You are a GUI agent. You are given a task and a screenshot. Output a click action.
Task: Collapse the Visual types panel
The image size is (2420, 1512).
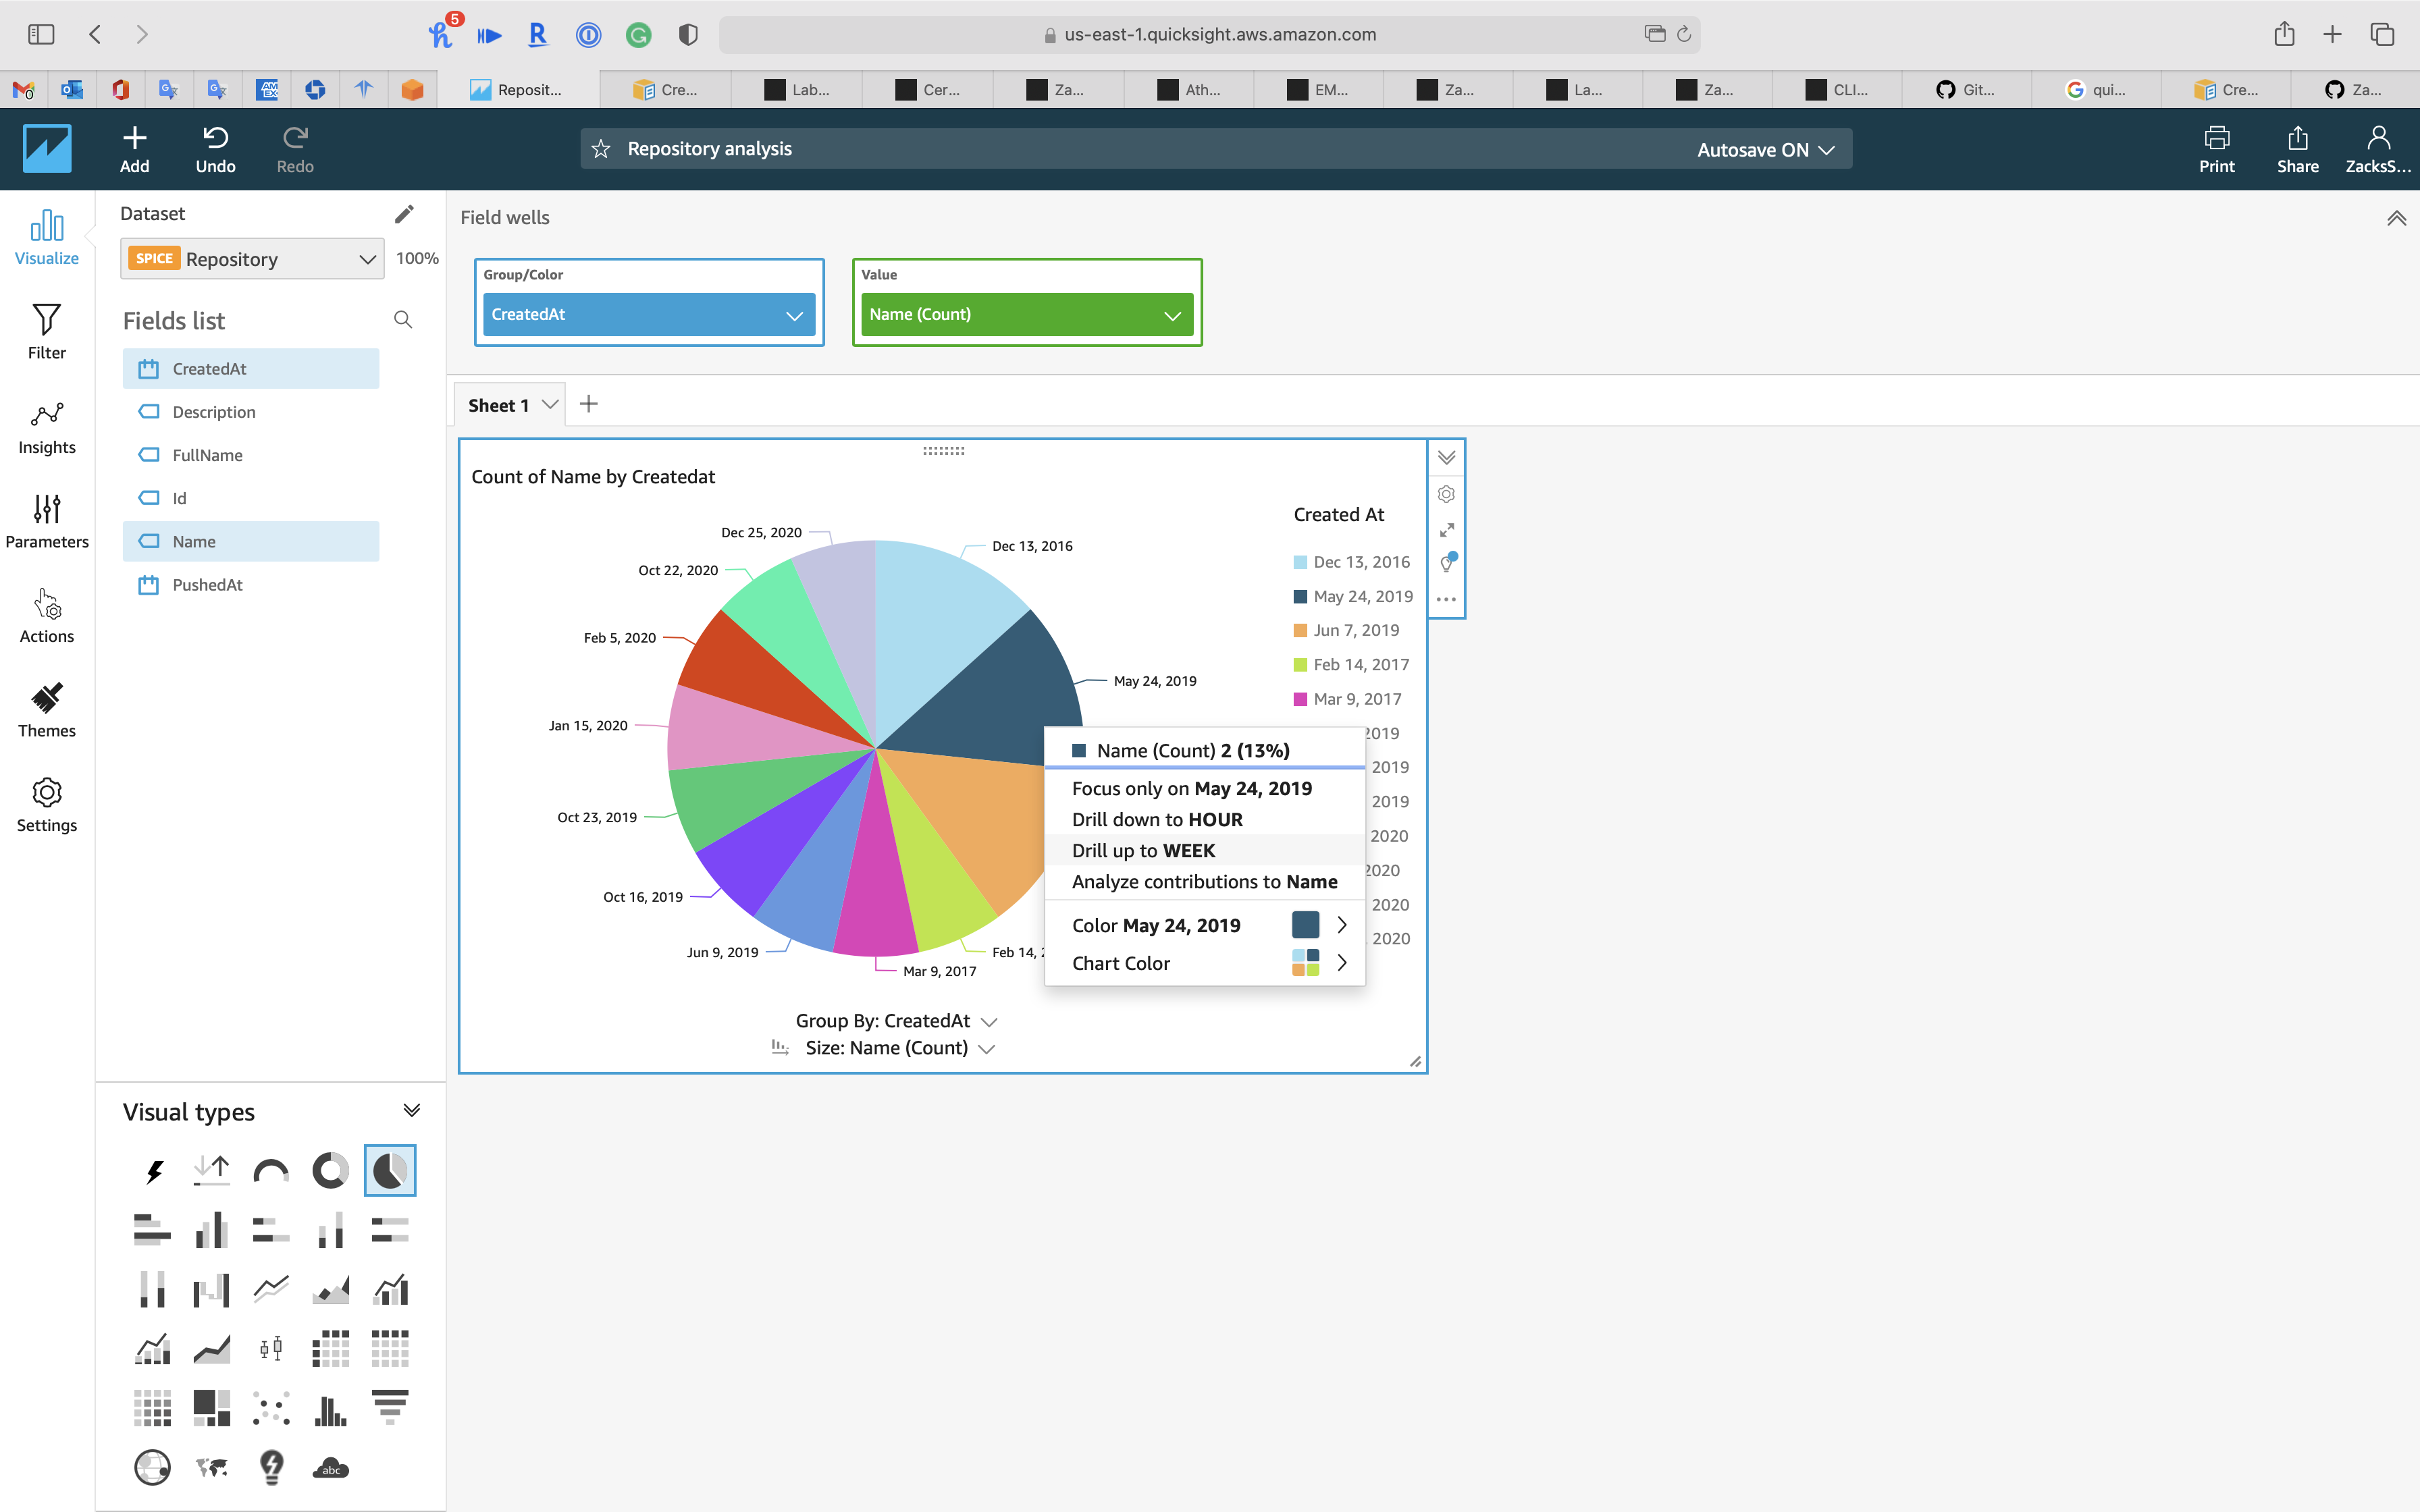pos(411,1111)
